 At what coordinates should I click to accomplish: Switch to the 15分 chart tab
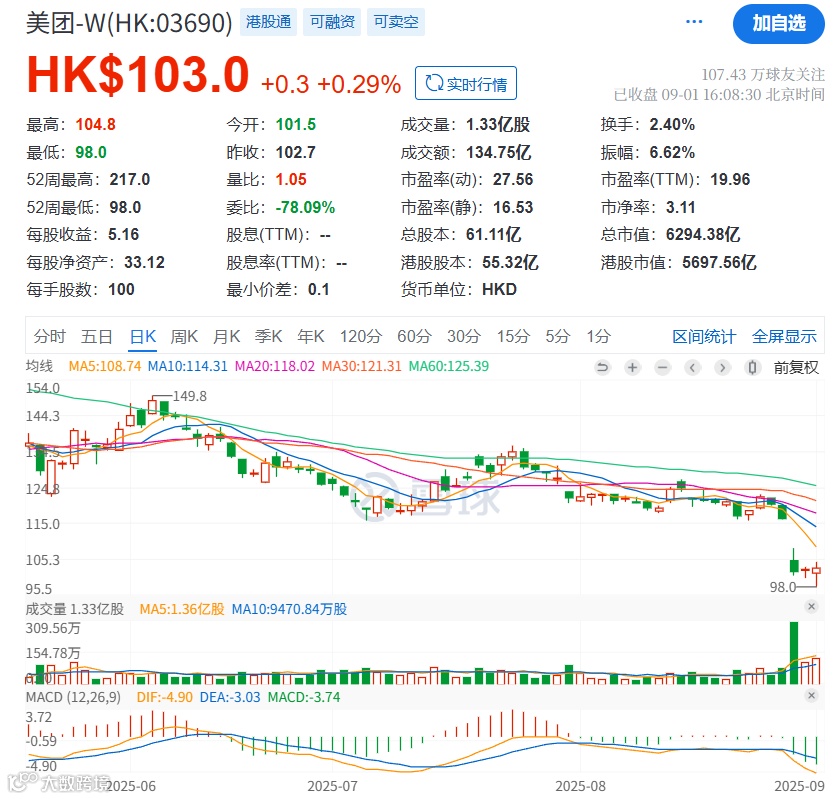[513, 336]
